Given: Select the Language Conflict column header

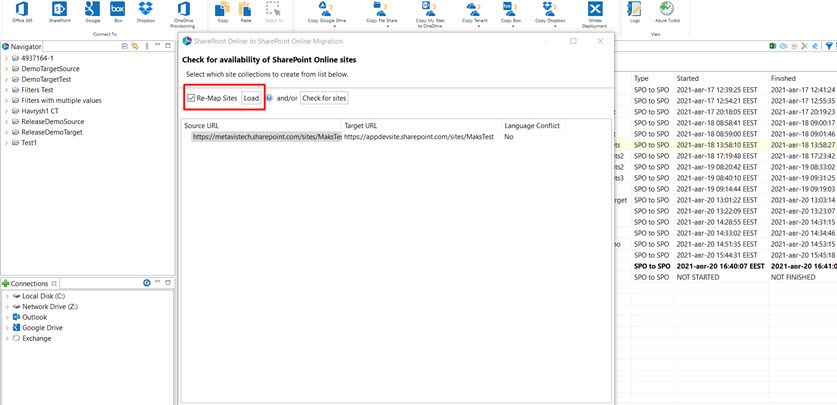Looking at the screenshot, I should tap(534, 125).
